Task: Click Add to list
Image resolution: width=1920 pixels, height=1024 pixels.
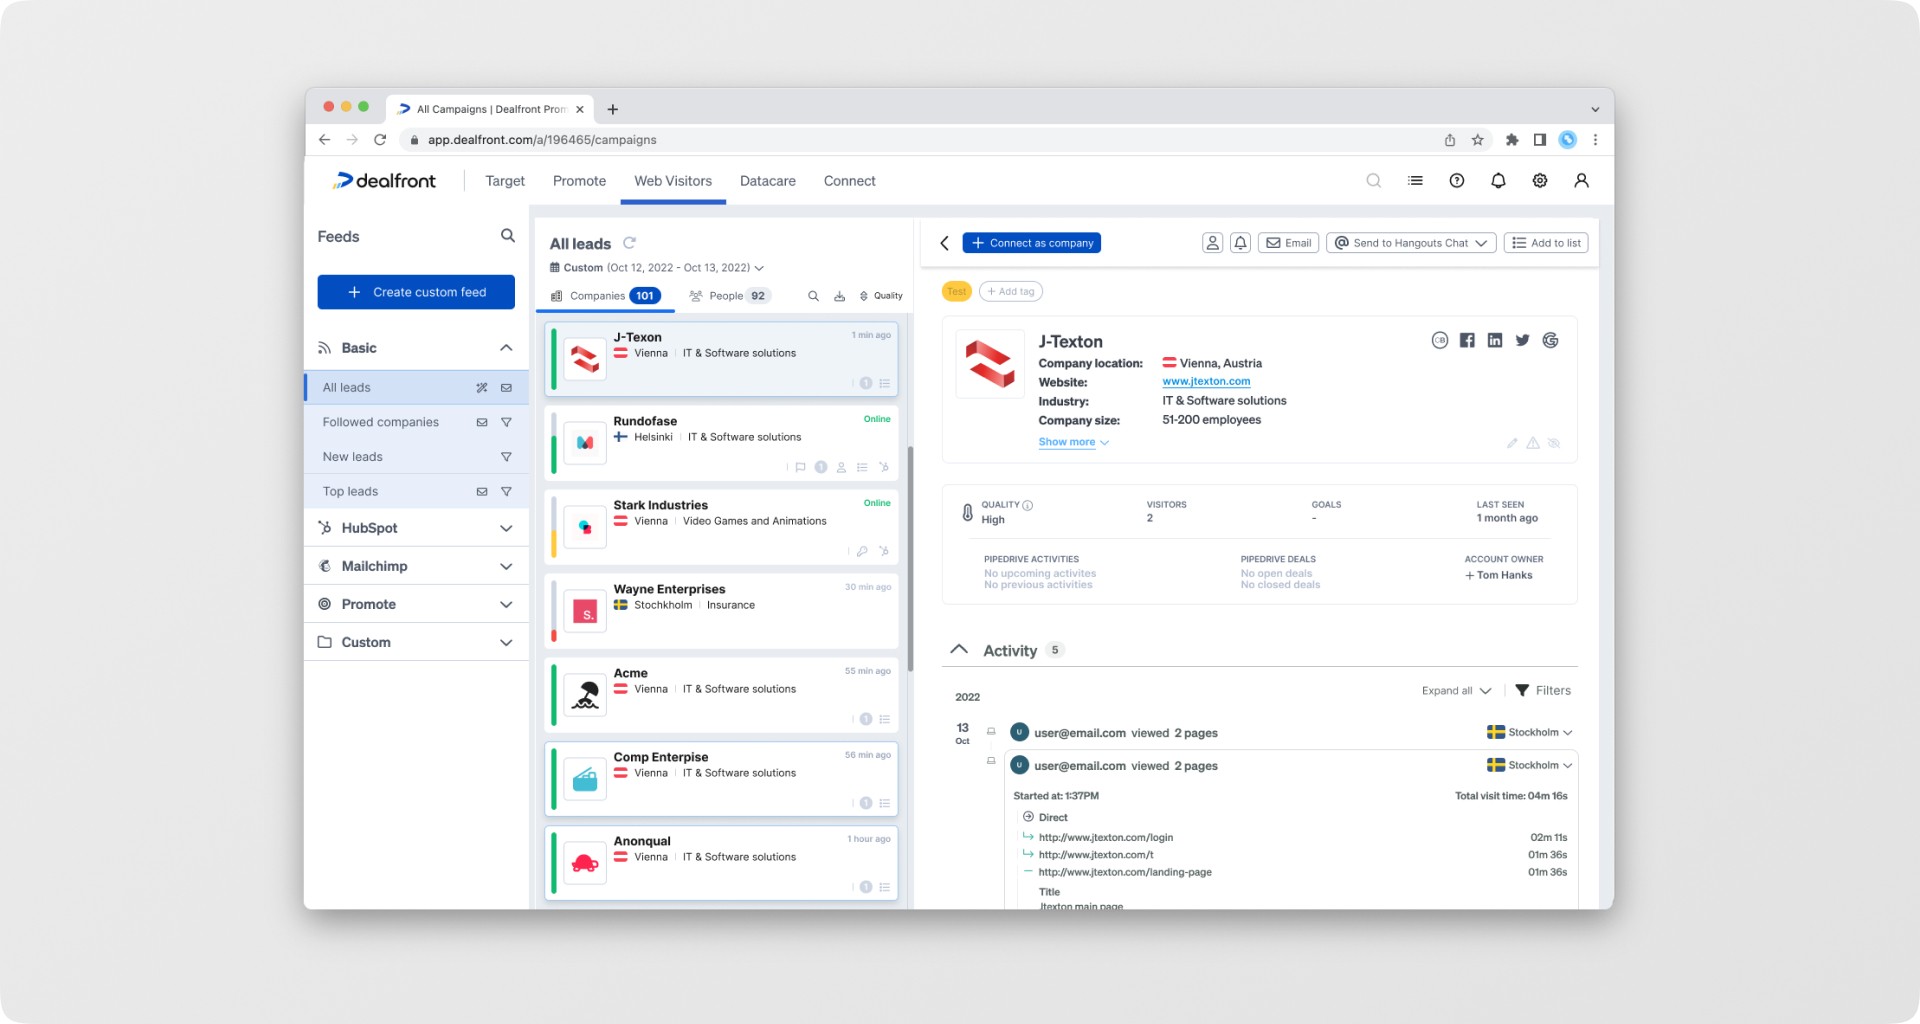Action: (x=1546, y=243)
